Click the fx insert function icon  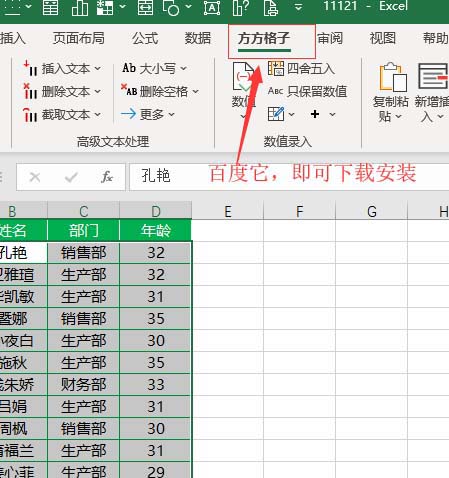coord(107,177)
